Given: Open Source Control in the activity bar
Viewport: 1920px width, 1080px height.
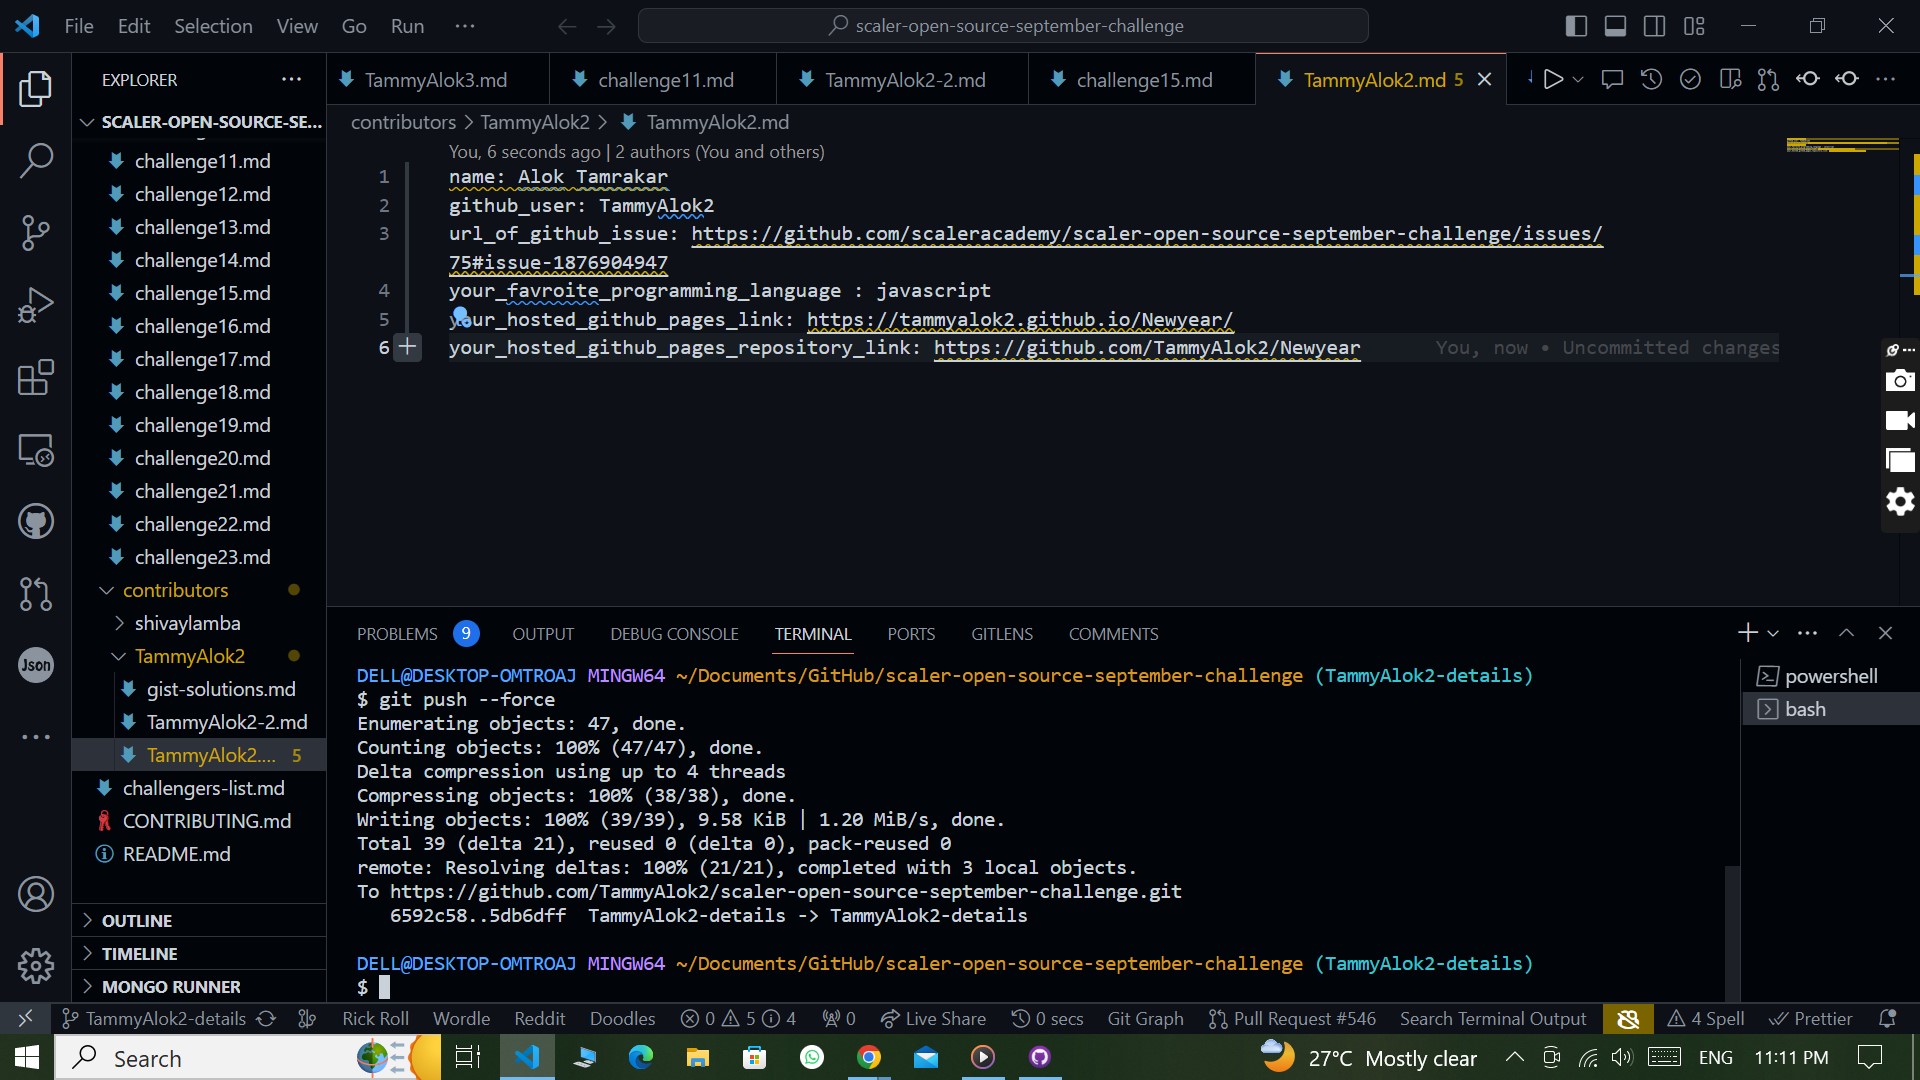Looking at the screenshot, I should pos(36,232).
